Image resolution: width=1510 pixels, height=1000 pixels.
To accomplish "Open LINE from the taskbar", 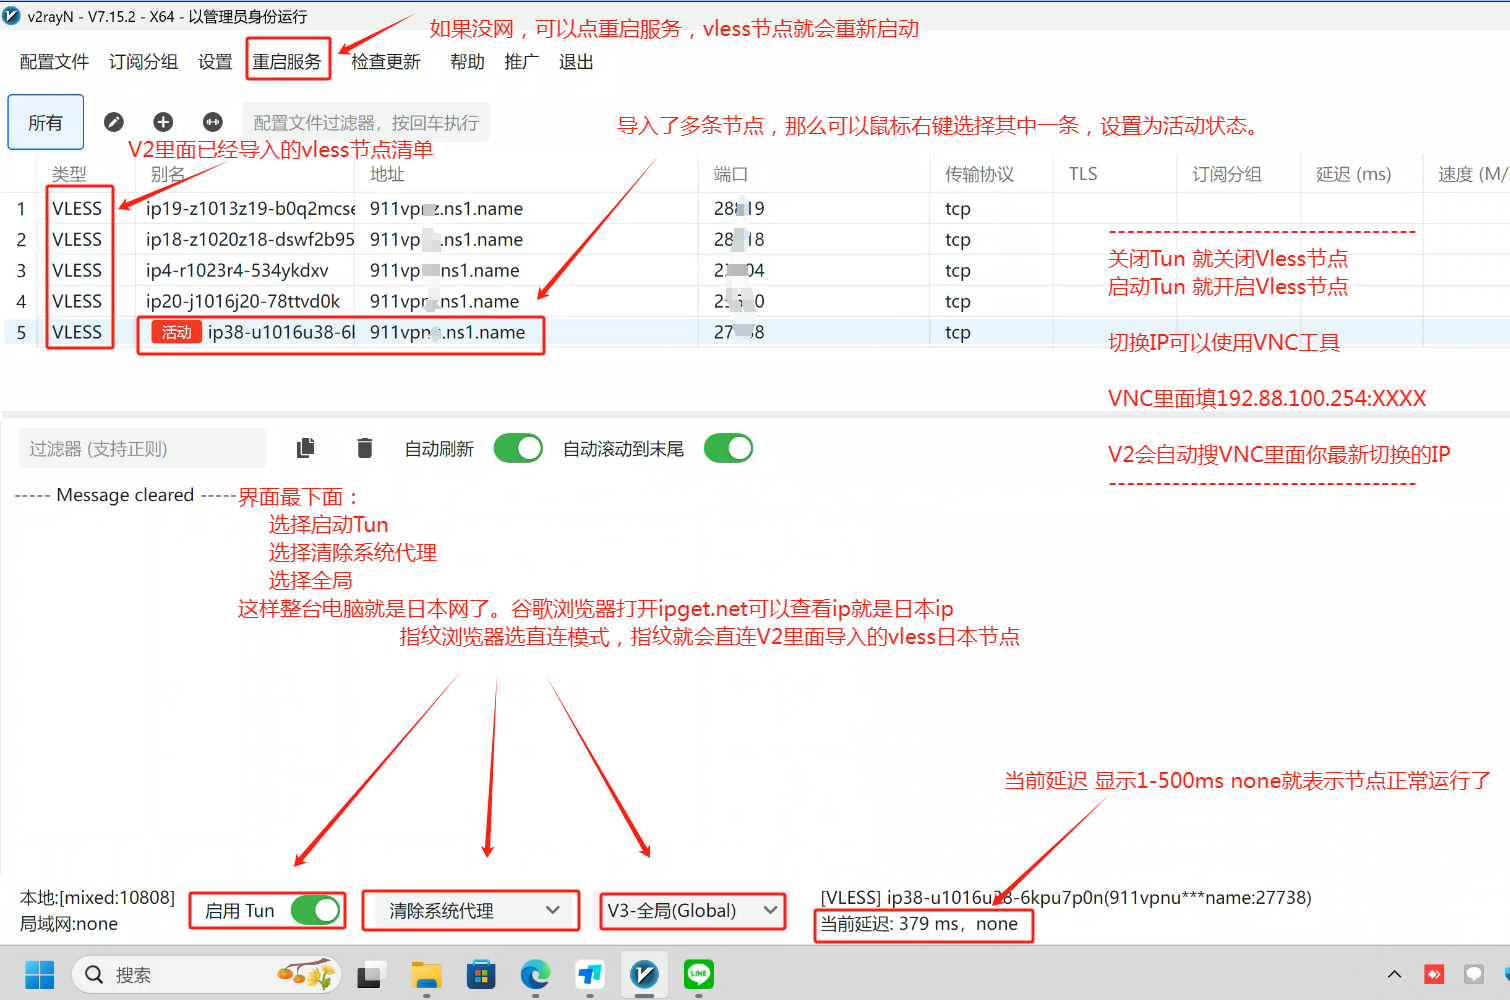I will point(698,974).
